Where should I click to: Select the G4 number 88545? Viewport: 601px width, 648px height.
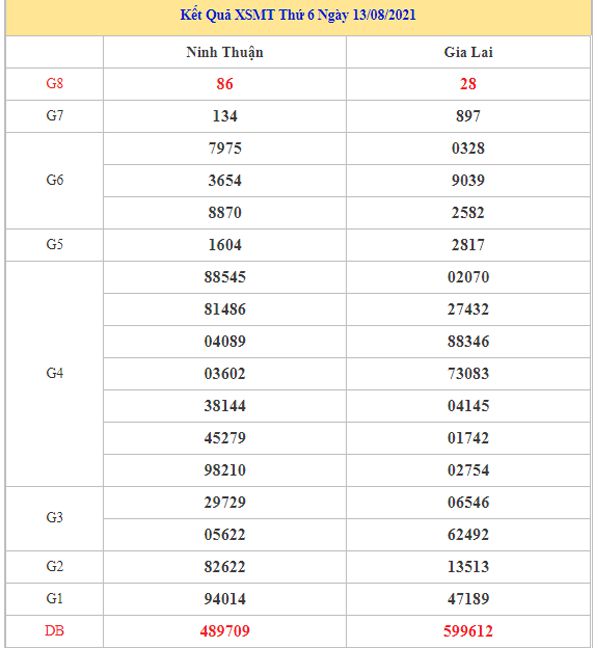225,277
